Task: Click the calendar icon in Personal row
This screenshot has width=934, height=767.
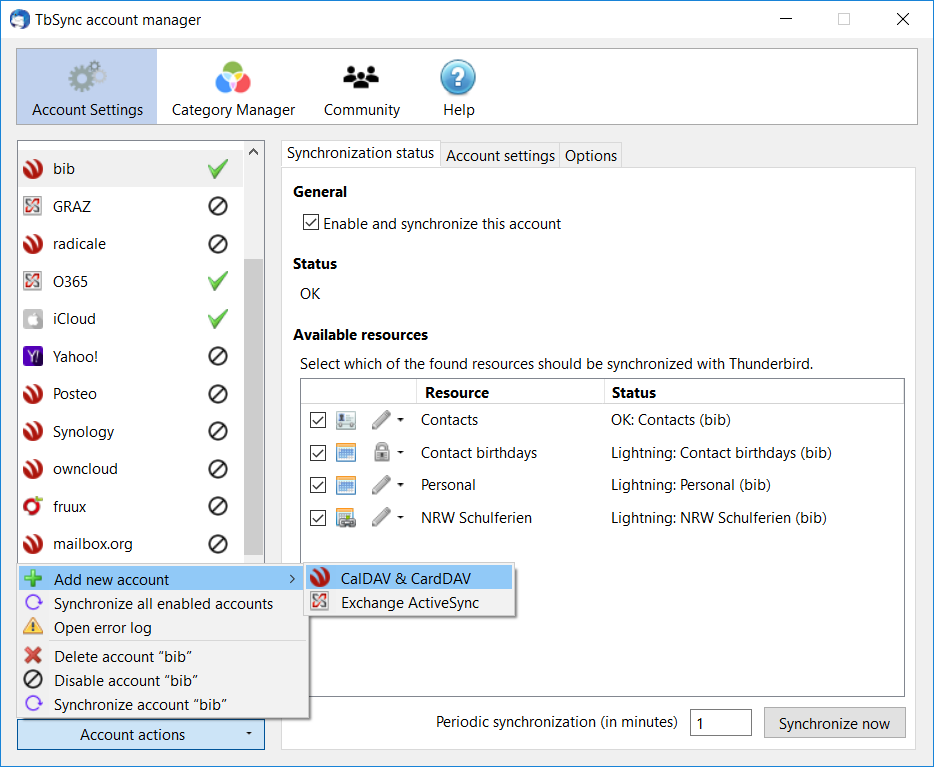Action: click(x=346, y=485)
